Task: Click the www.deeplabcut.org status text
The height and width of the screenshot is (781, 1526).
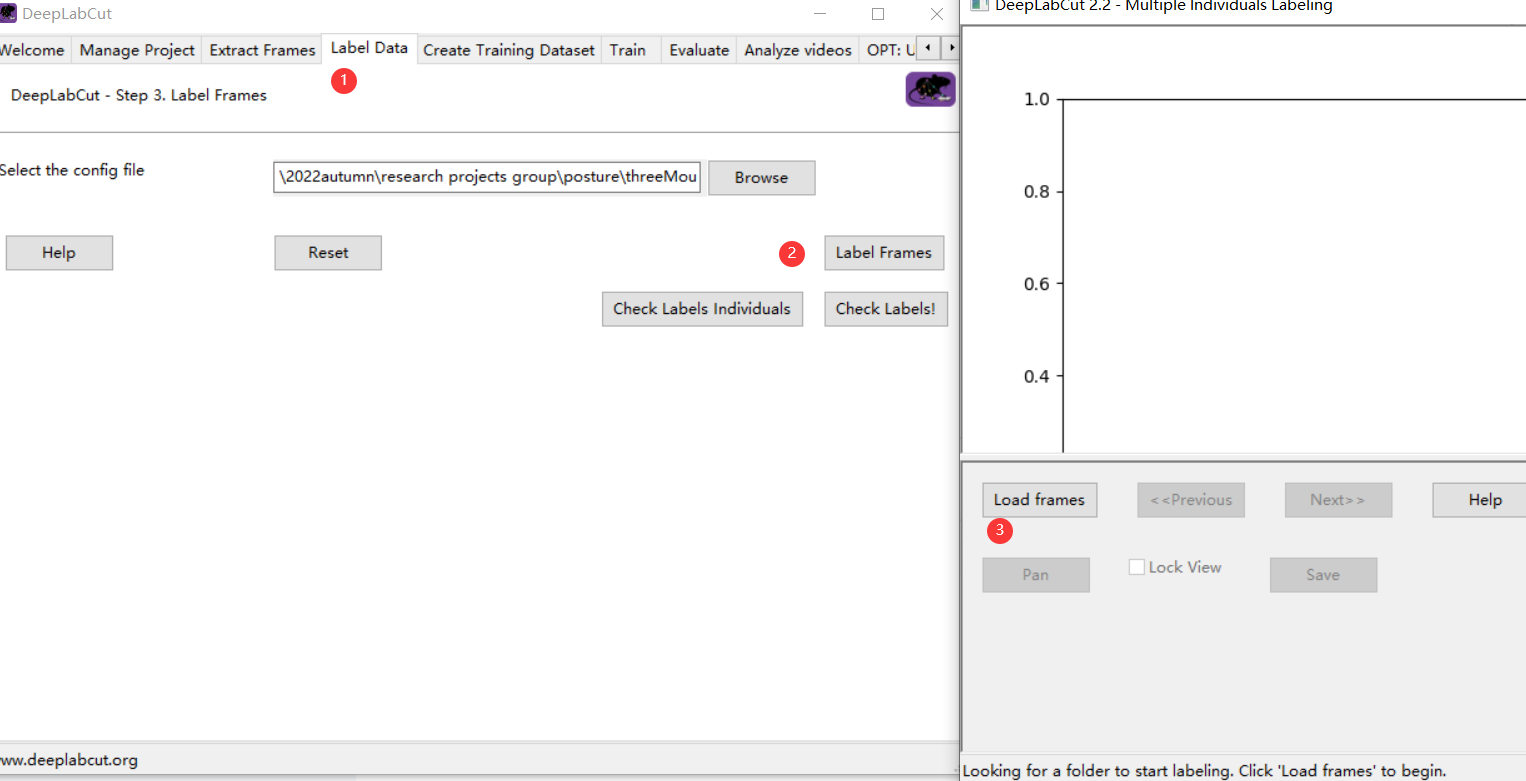Action: [69, 760]
